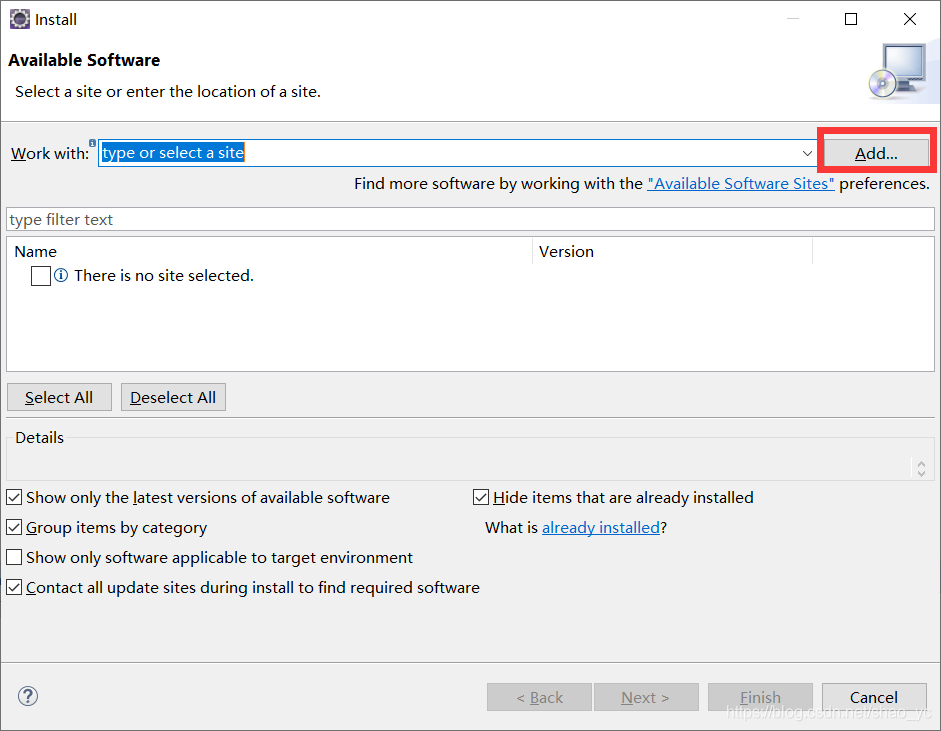The height and width of the screenshot is (731, 941).
Task: Click the content assist decorator above Work with field
Action: 92,142
